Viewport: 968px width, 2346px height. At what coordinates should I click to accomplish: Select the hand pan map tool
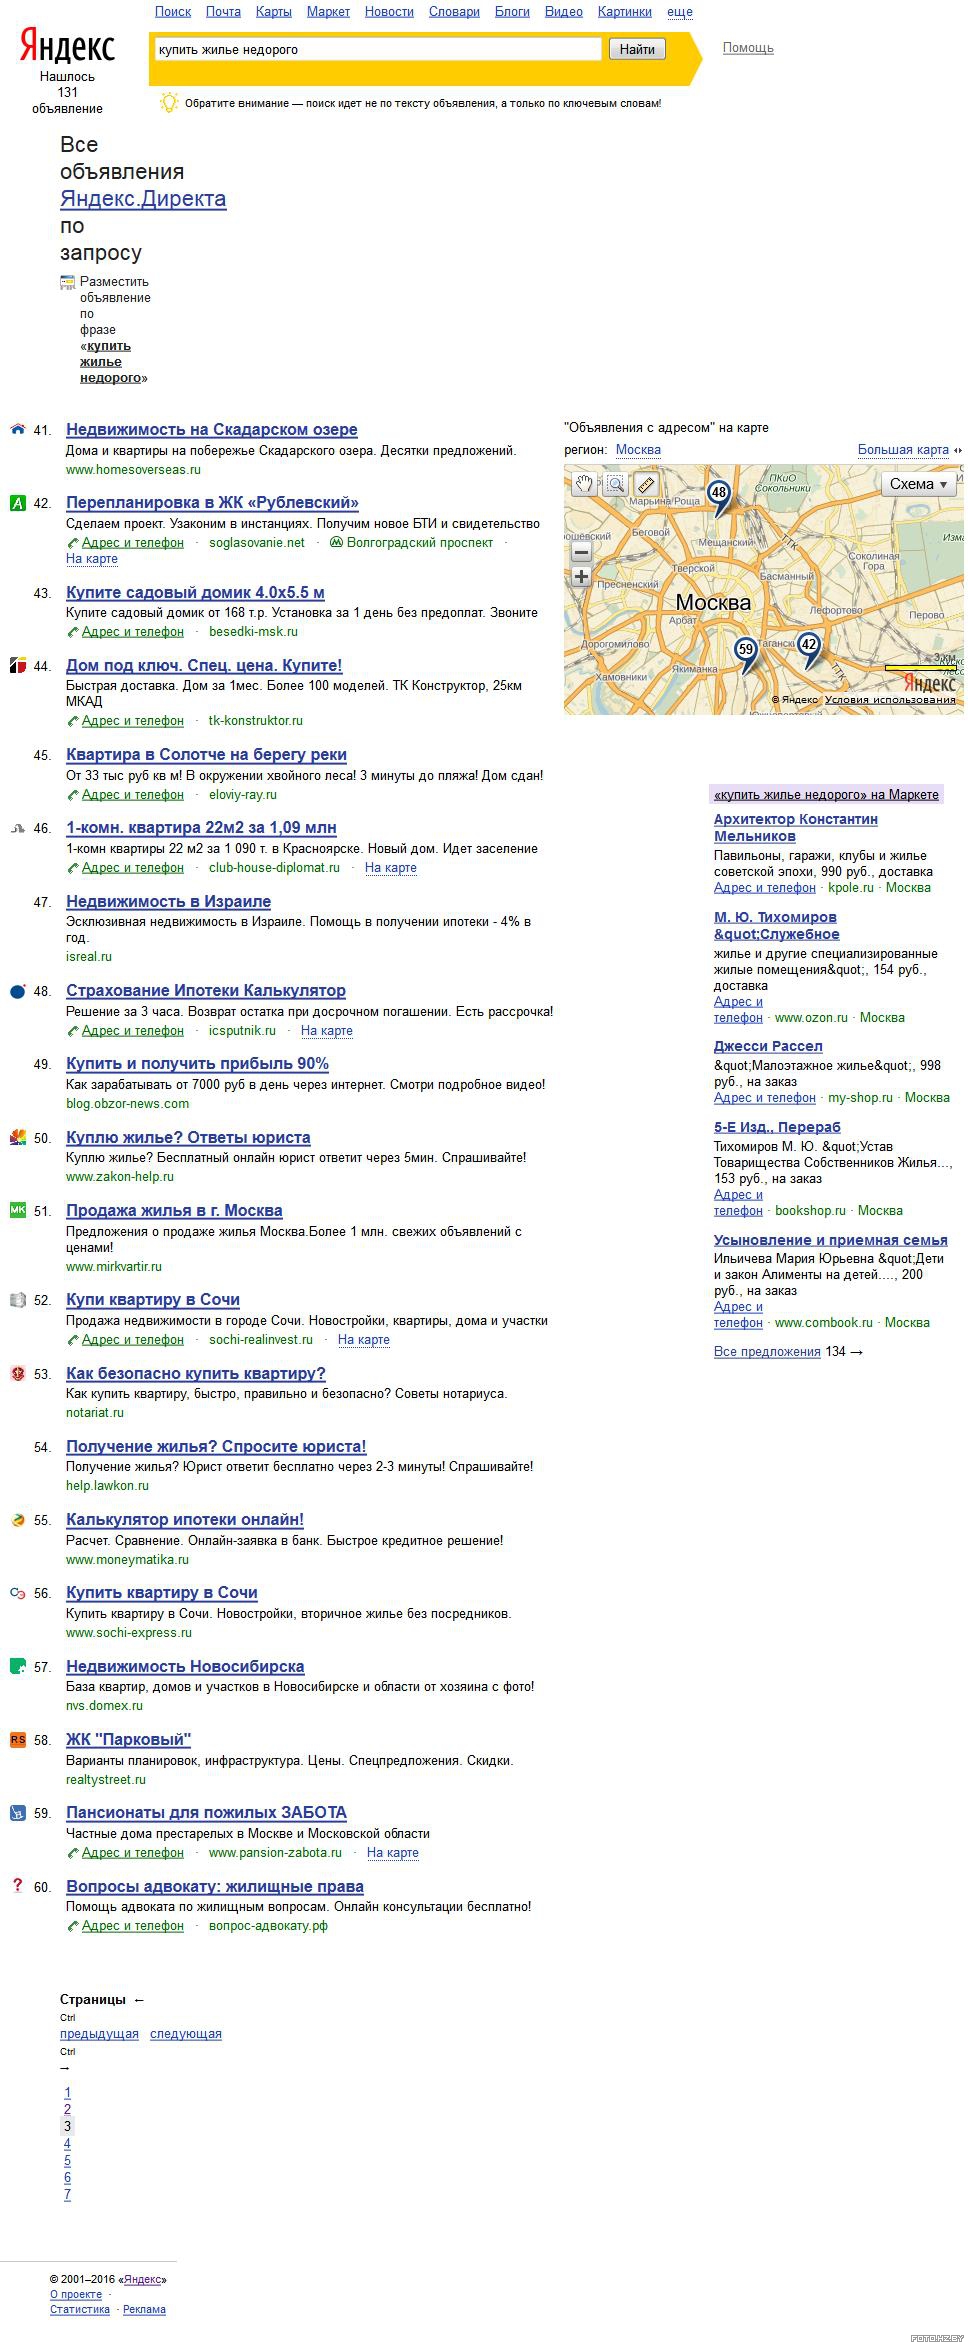[x=584, y=485]
